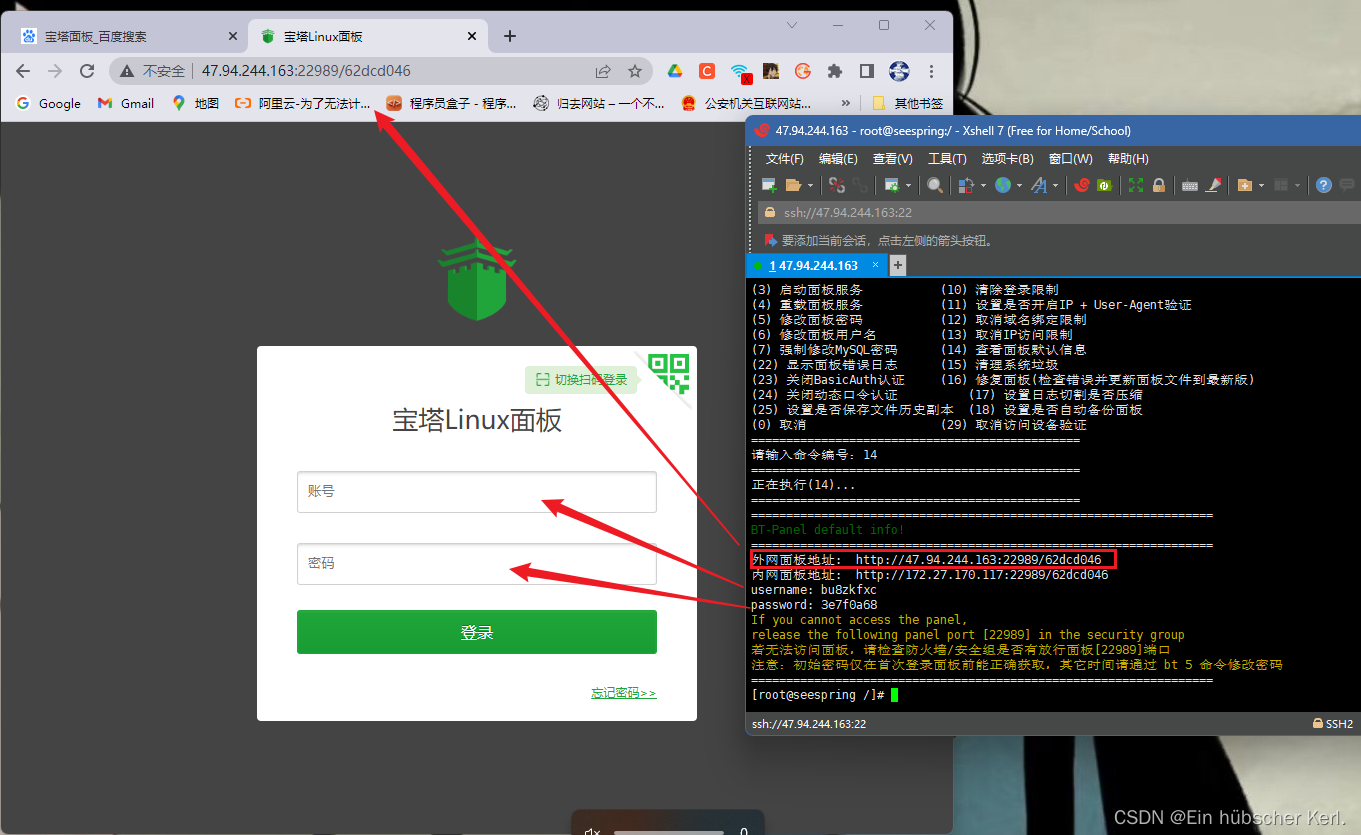Open the 地图 bookmark
Screen dimensions: 1361x835
(x=195, y=103)
